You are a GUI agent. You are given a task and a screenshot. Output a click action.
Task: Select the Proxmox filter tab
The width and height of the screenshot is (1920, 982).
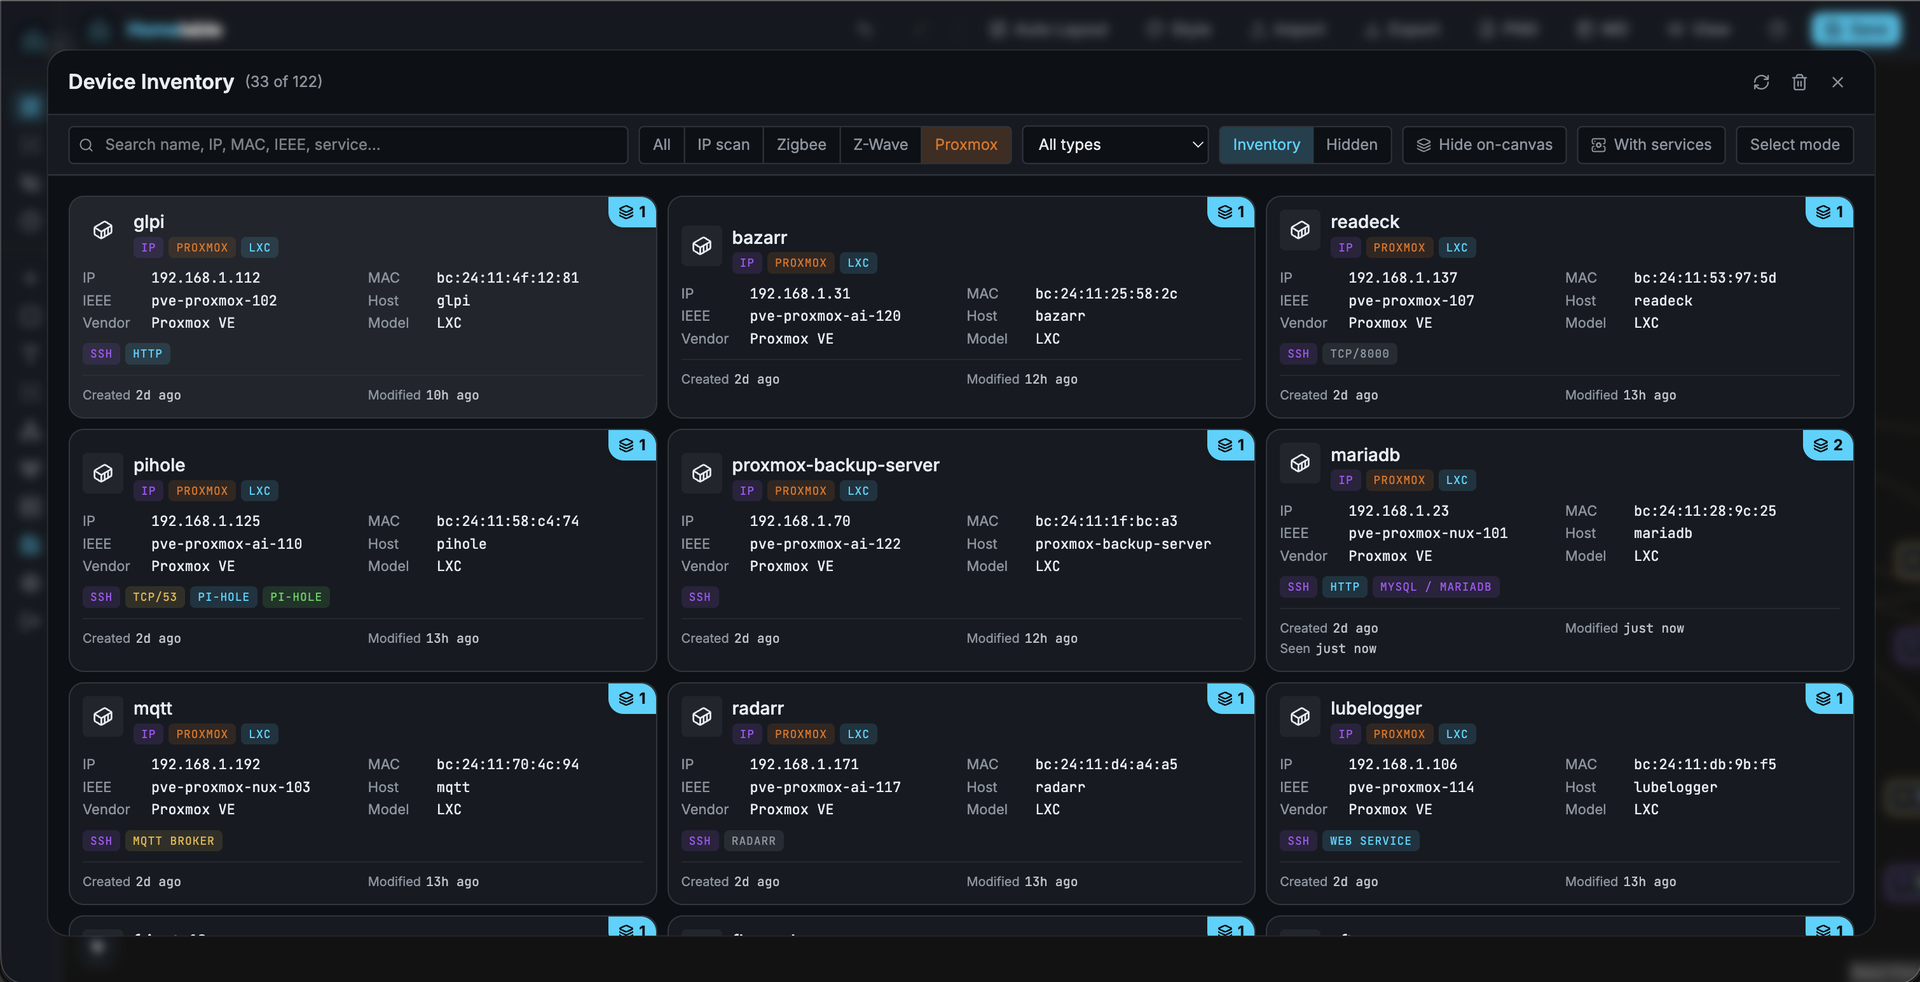tap(966, 145)
